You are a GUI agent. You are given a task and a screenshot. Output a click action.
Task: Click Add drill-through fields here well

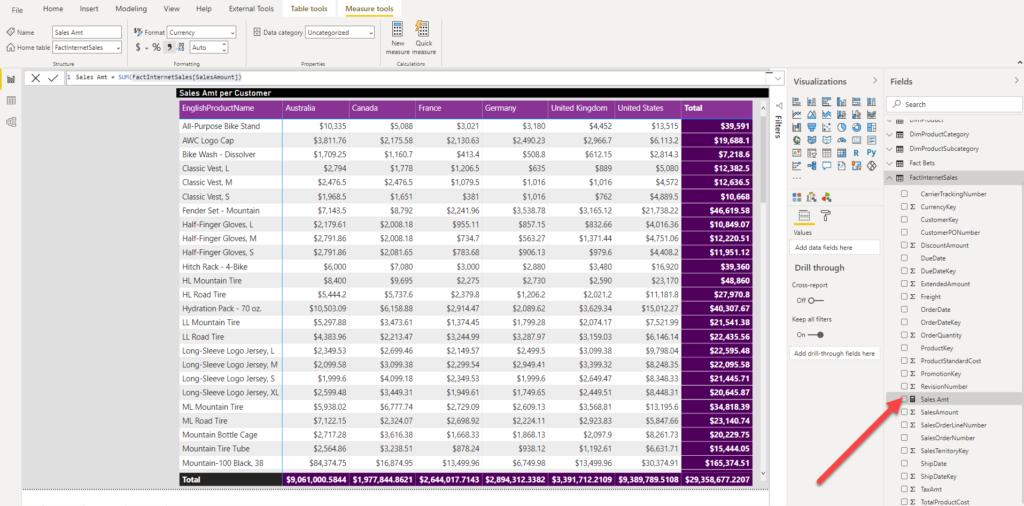(835, 353)
